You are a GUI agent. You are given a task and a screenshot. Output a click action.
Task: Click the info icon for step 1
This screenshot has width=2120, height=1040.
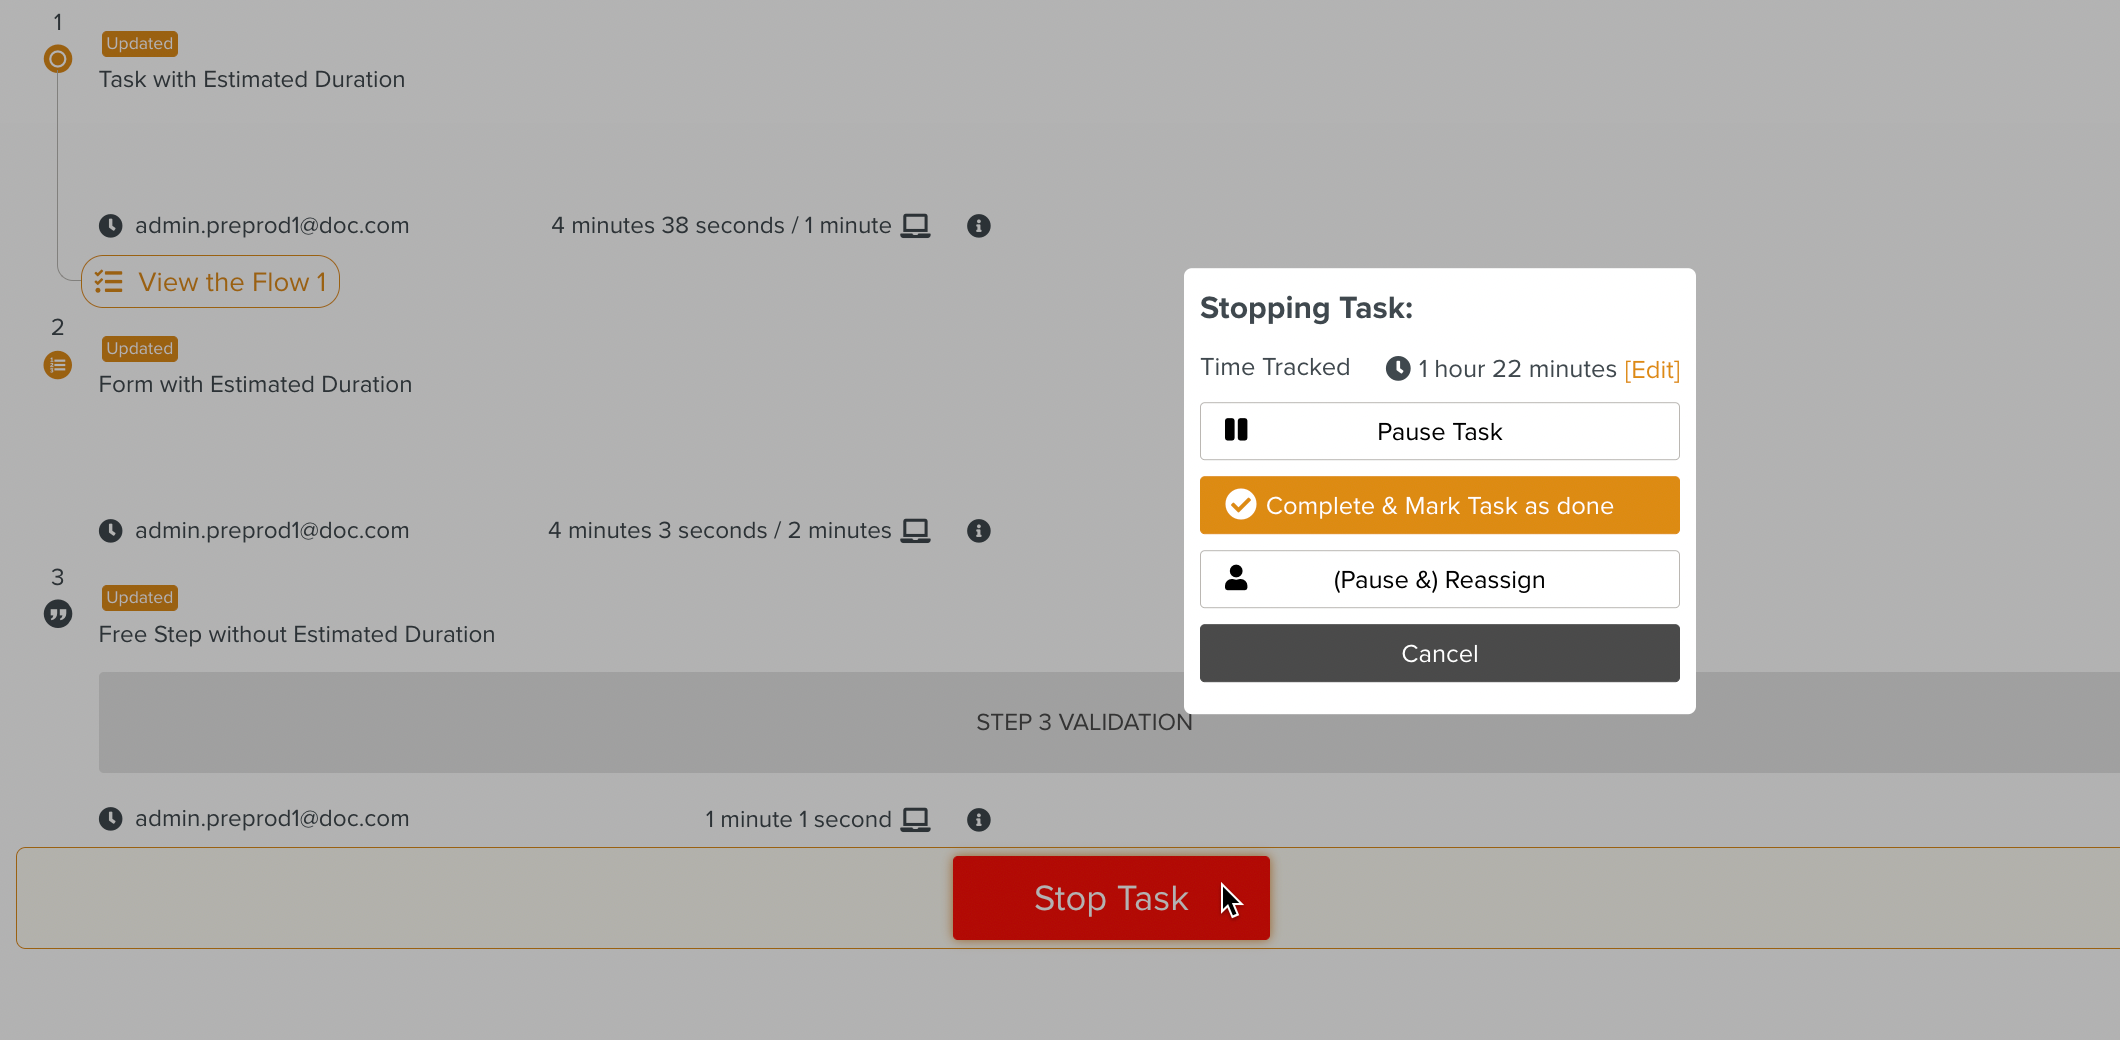coord(978,226)
